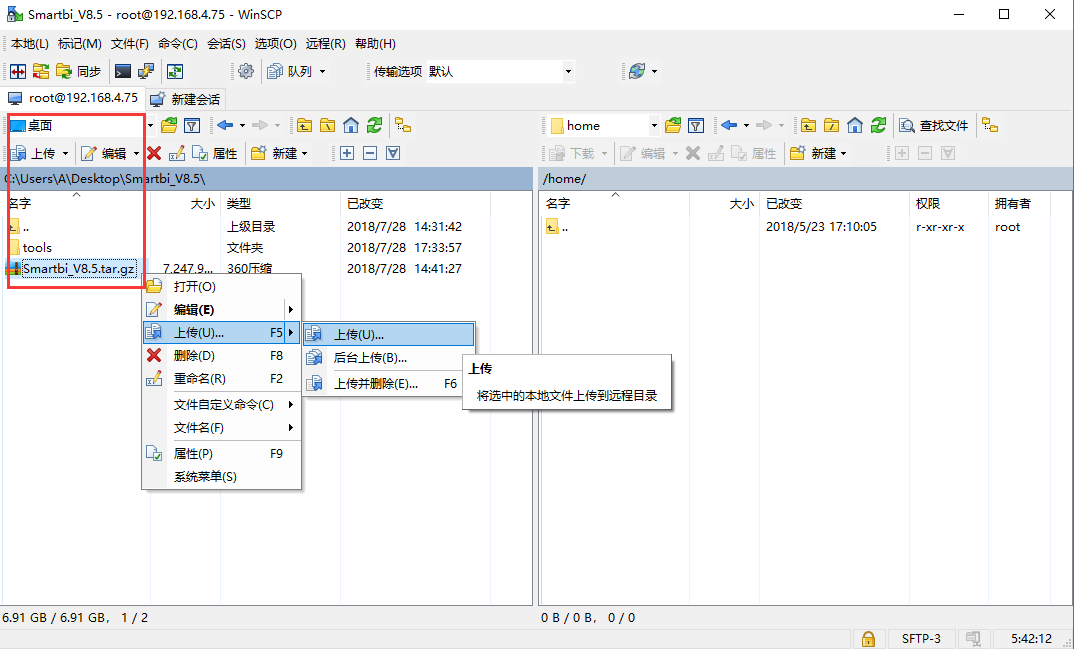The height and width of the screenshot is (649, 1074).
Task: Open the 命令(C) menu
Action: pyautogui.click(x=177, y=44)
